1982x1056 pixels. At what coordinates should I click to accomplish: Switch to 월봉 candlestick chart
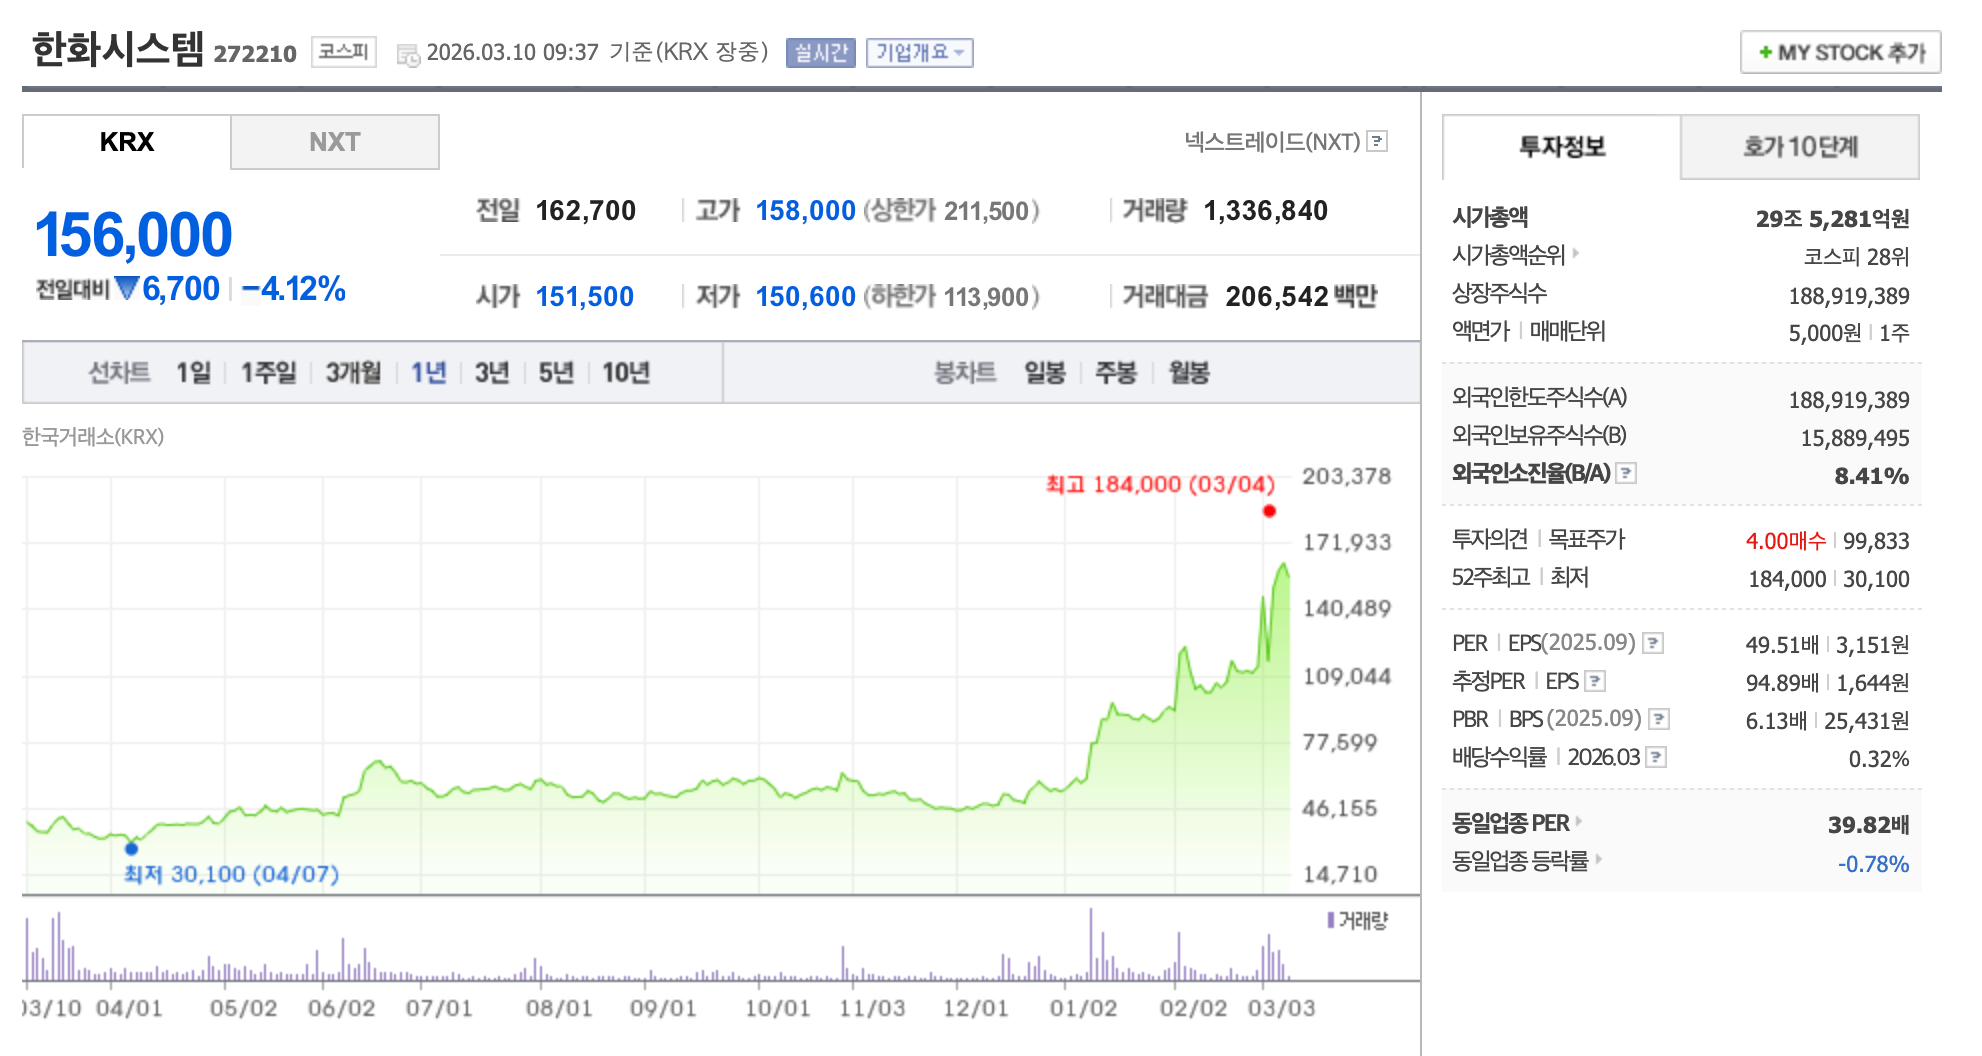(x=1189, y=373)
